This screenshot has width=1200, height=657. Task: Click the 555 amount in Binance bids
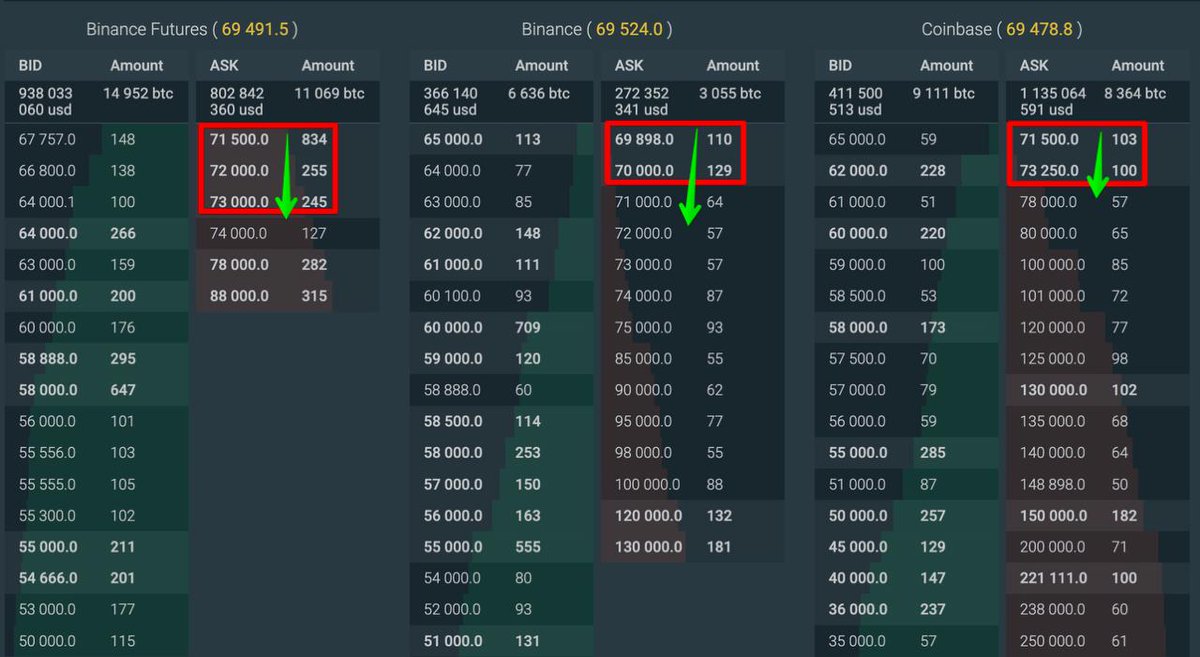(x=528, y=547)
